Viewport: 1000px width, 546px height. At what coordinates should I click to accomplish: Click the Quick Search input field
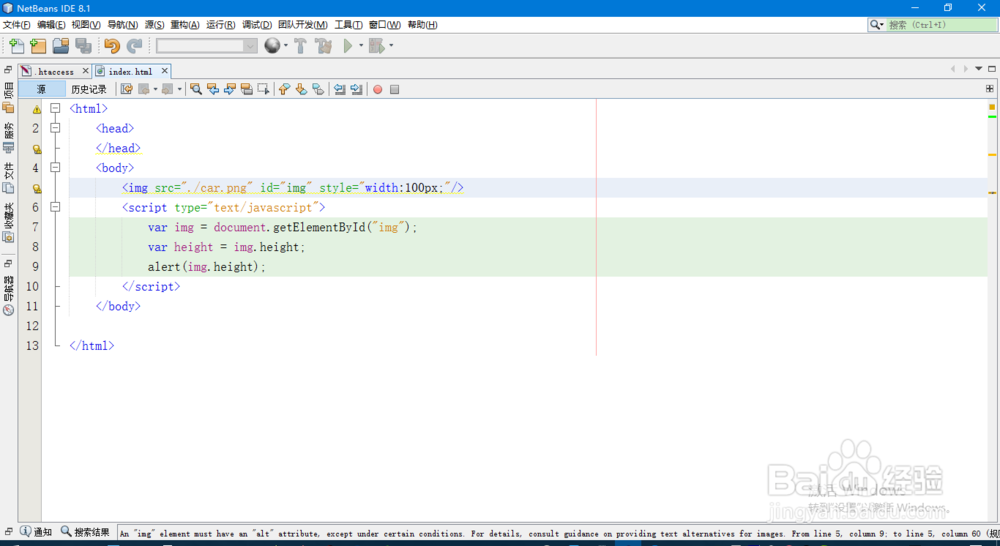point(941,25)
